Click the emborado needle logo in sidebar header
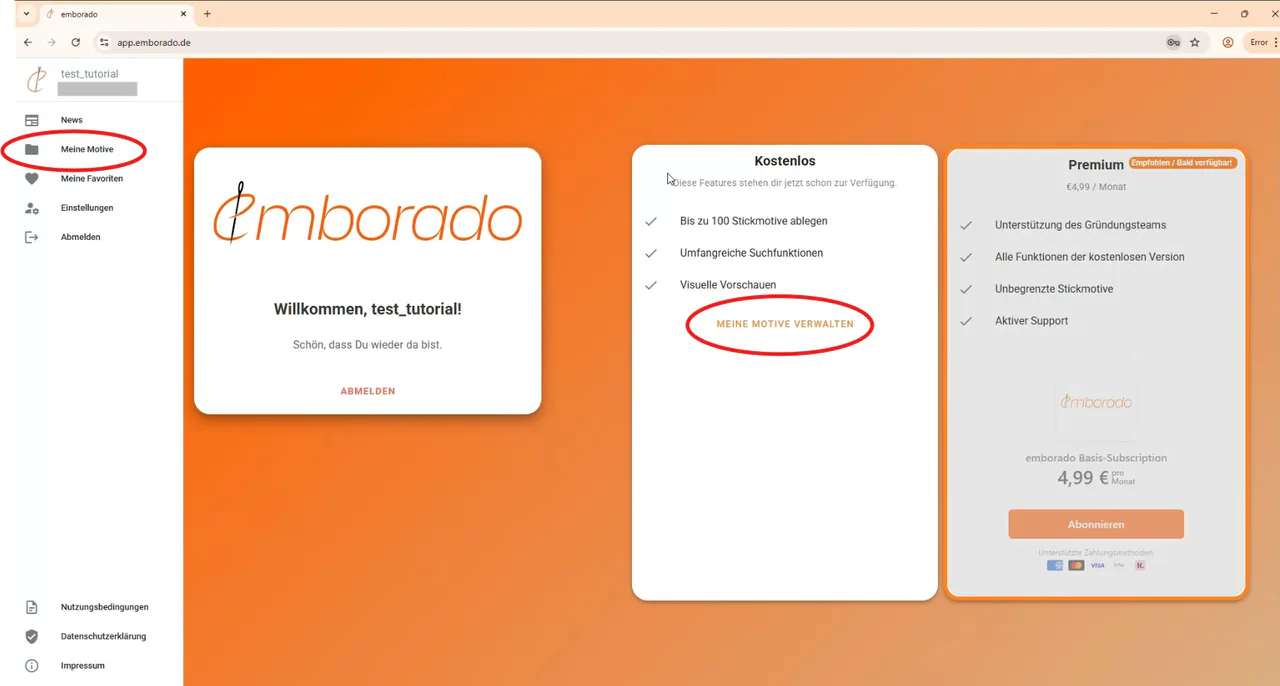This screenshot has width=1280, height=686. coord(36,80)
